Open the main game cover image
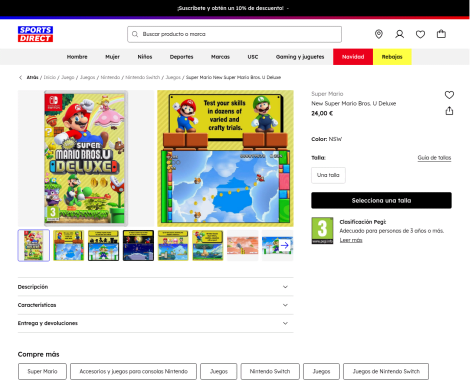Image resolution: width=475 pixels, height=380 pixels. pos(86,158)
